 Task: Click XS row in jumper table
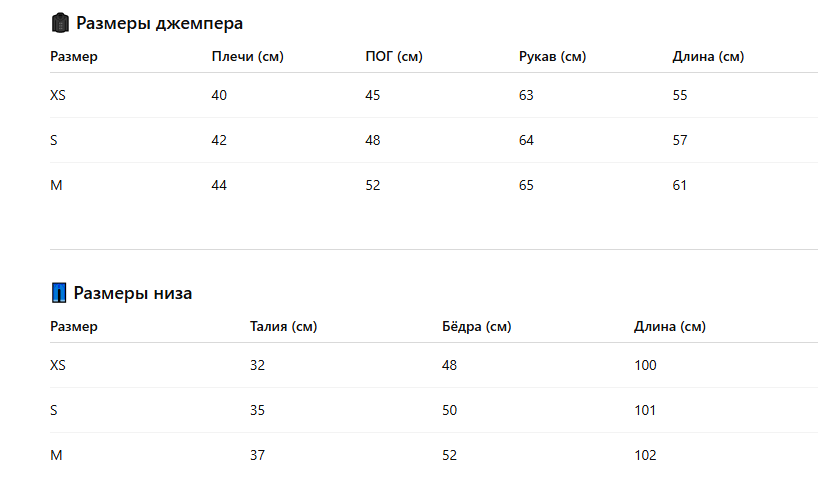[x=57, y=95]
